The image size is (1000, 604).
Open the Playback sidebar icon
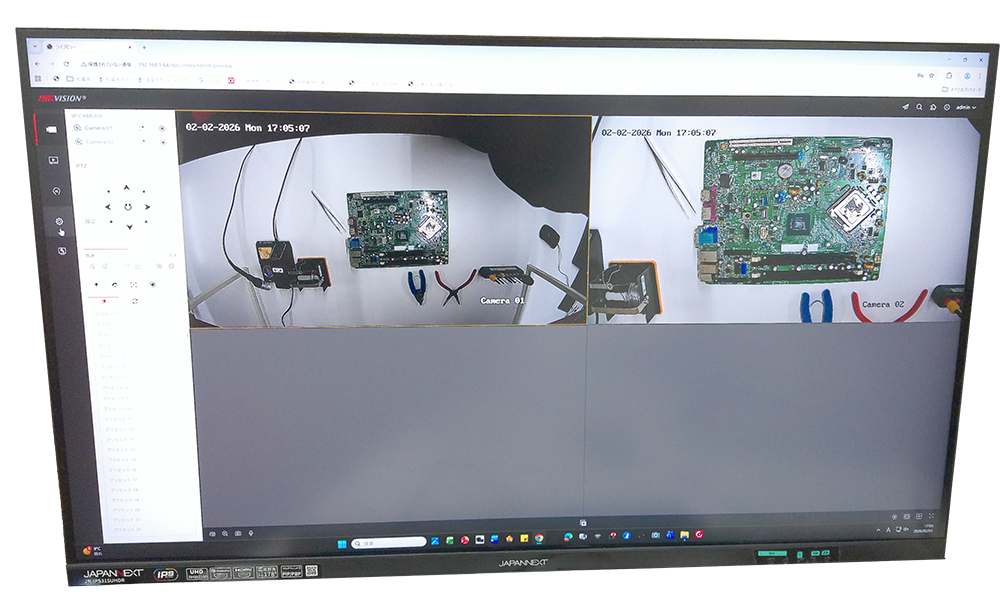tap(54, 160)
